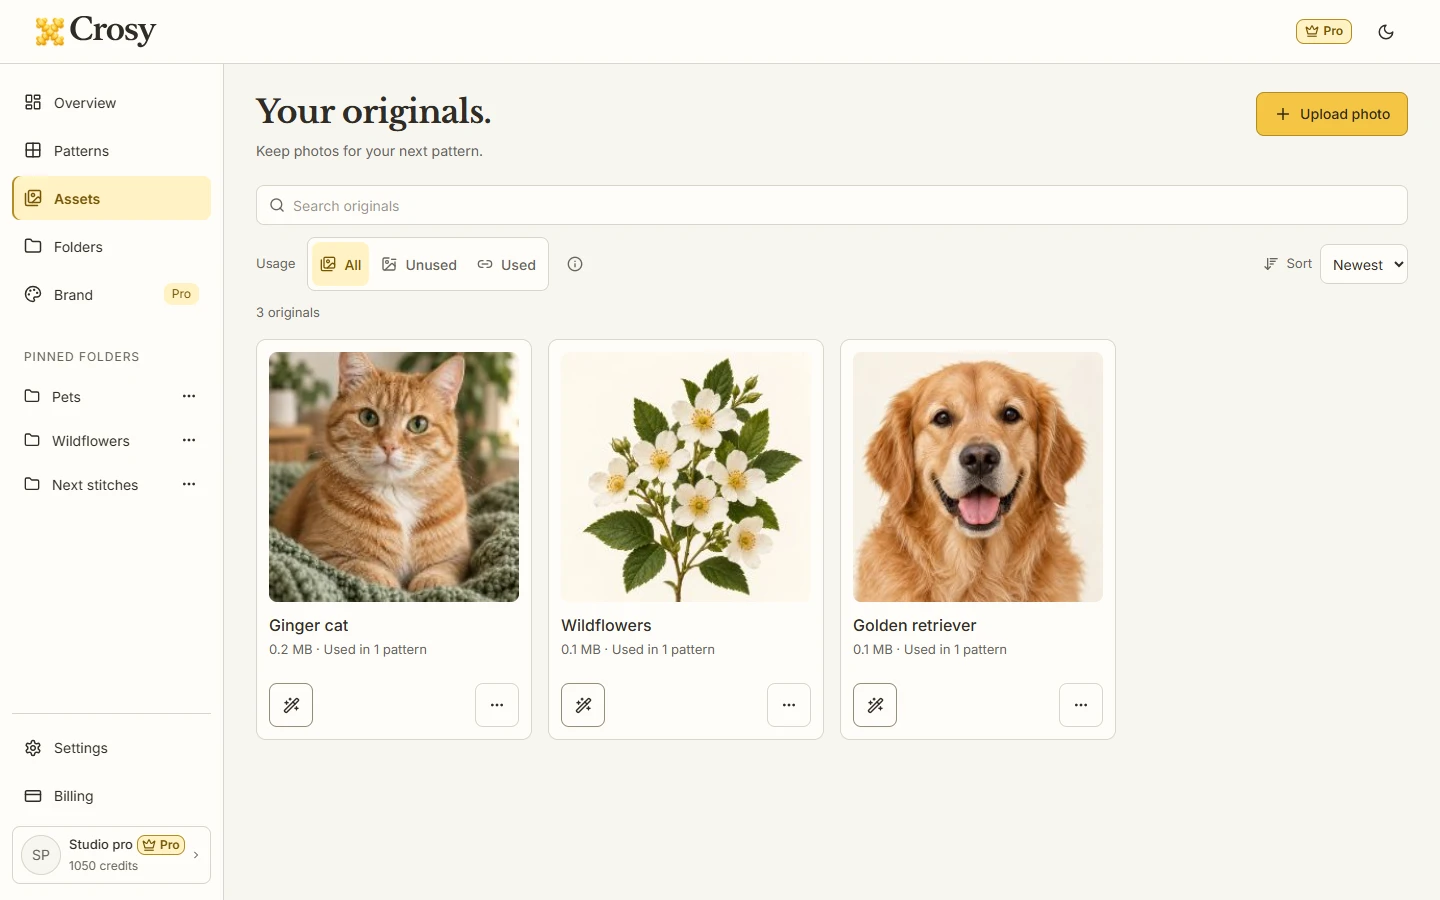Image resolution: width=1440 pixels, height=900 pixels.
Task: Click the Upload photo button
Action: tap(1332, 114)
